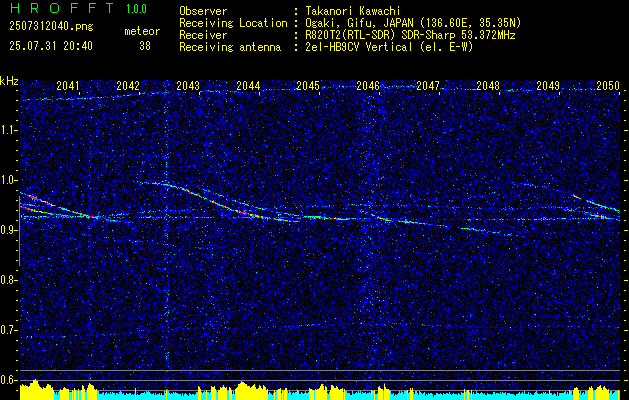Viewport: 629px width, 400px height.
Task: Click the version number 1.0.0
Action: pos(136,8)
